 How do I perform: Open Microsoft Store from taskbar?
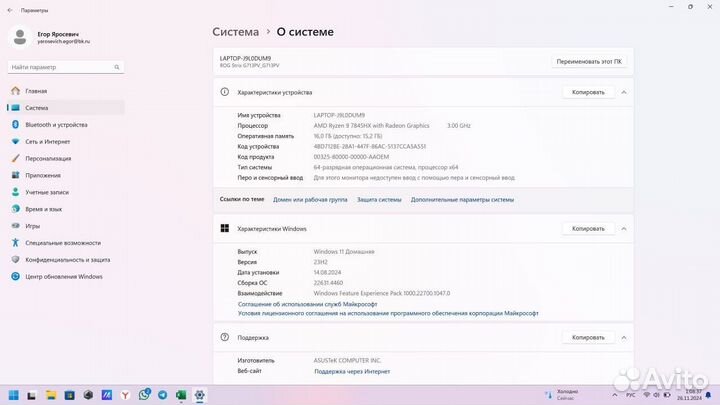point(69,395)
